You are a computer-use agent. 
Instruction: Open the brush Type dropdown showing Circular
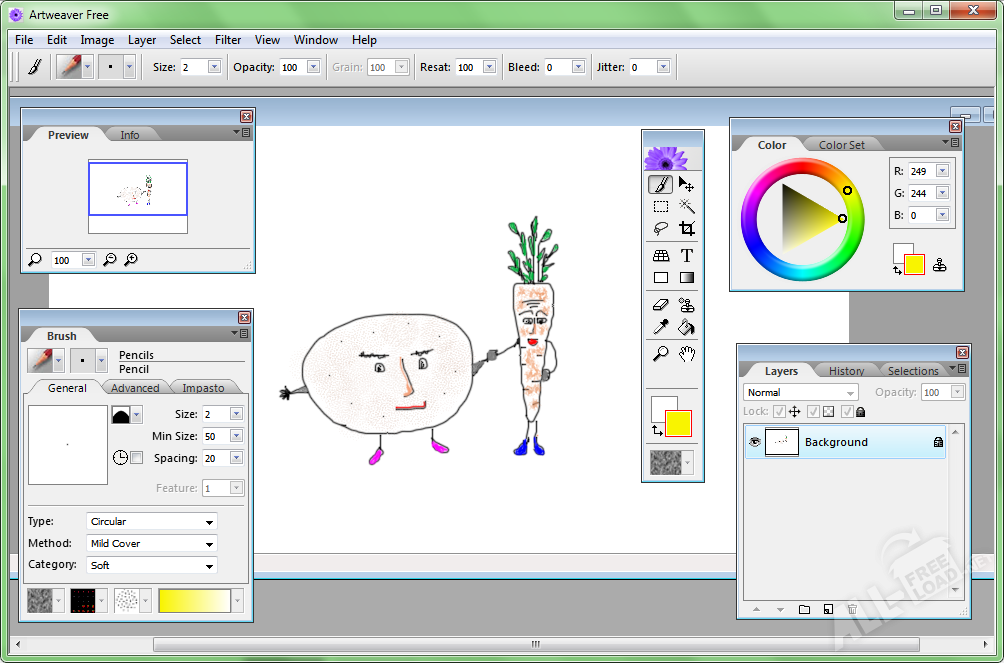[x=152, y=522]
